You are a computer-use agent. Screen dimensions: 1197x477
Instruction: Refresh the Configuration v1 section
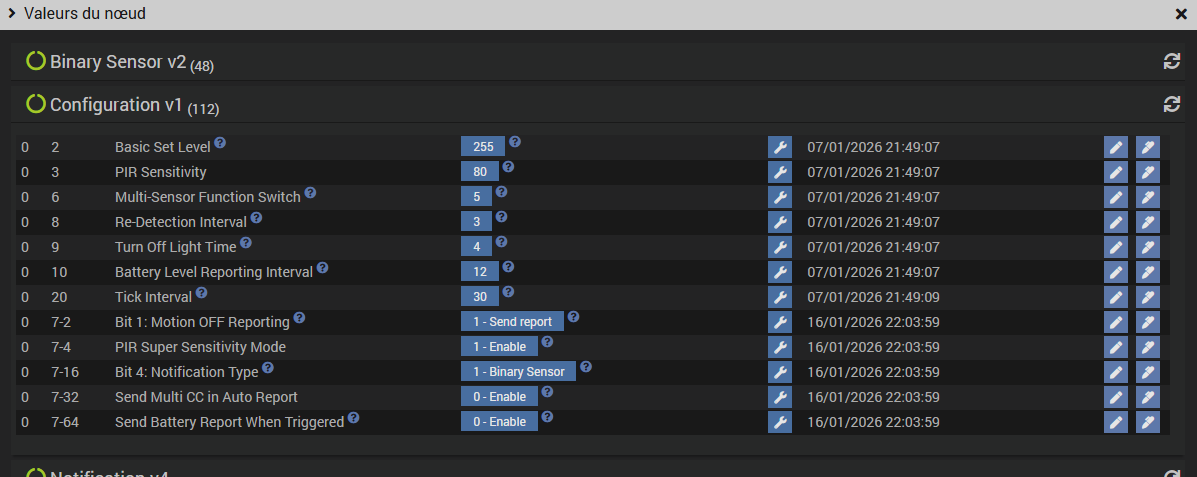(x=1172, y=104)
